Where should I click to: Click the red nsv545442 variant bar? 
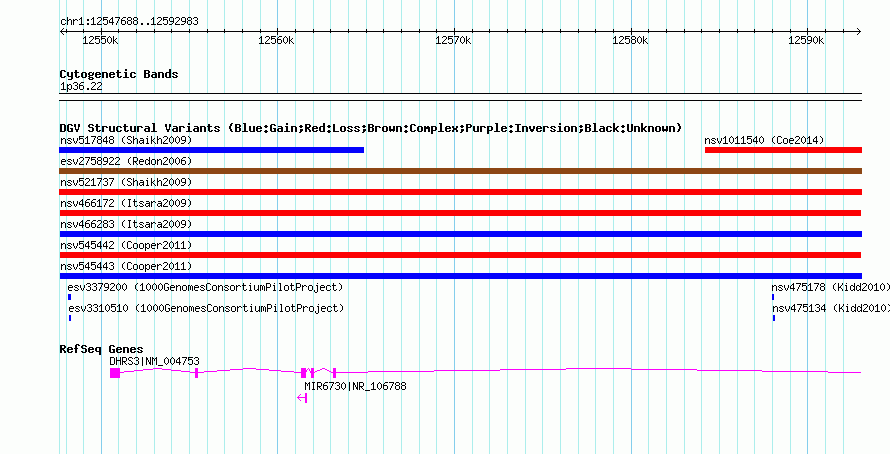coord(460,255)
